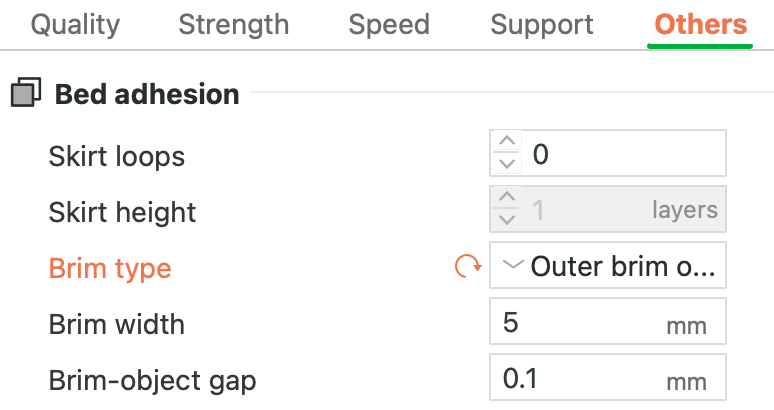Increase Skirt loops with the up arrow
774x410 pixels.
point(507,142)
